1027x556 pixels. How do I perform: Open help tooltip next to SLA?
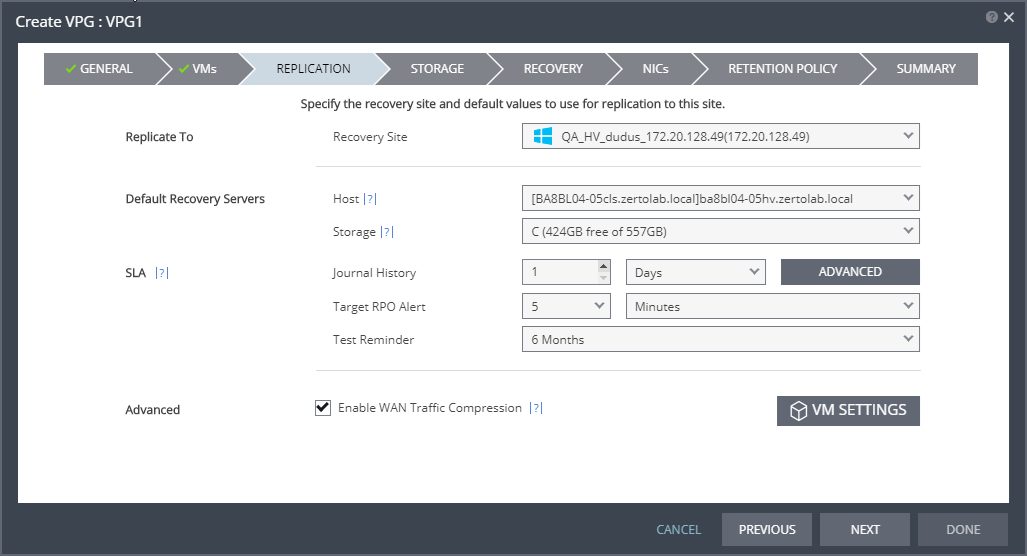click(162, 272)
